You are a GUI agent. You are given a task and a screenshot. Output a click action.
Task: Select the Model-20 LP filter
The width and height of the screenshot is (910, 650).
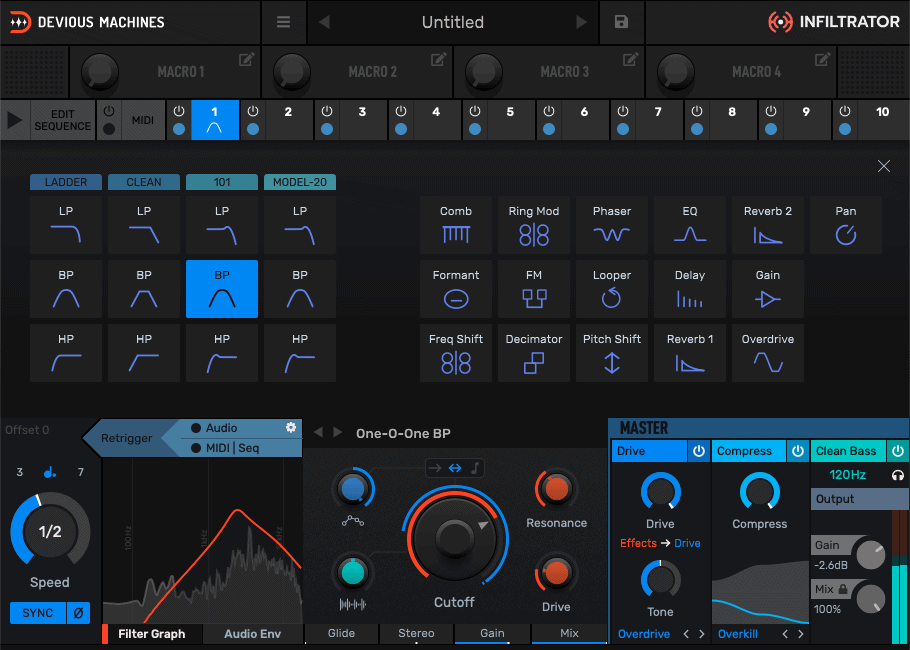tap(299, 225)
